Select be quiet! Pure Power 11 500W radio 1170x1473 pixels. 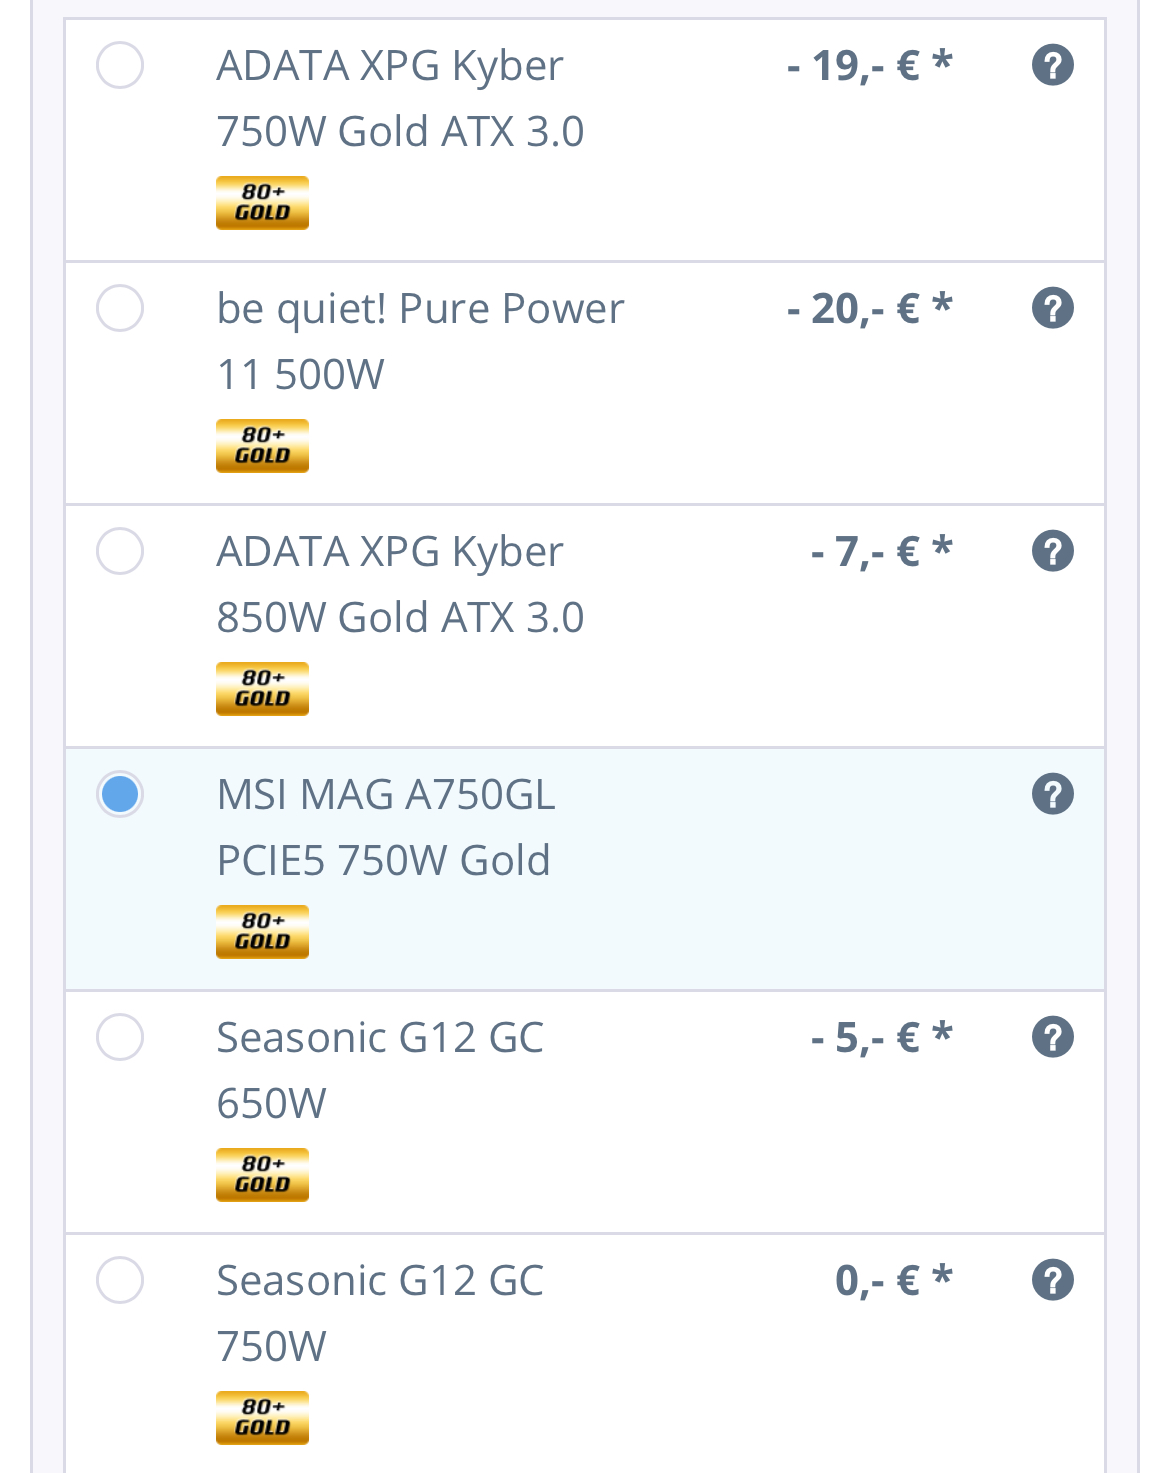point(120,308)
